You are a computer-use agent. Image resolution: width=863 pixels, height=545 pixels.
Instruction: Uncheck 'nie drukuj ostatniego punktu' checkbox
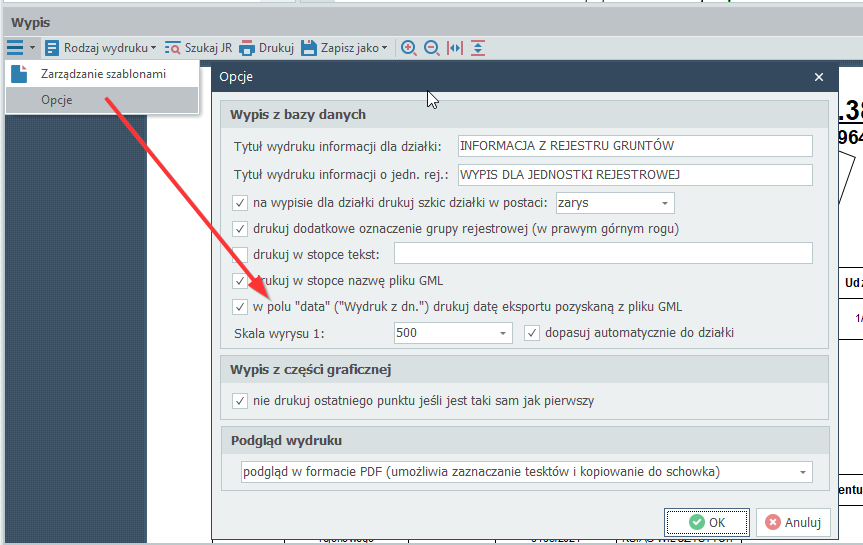[x=240, y=401]
